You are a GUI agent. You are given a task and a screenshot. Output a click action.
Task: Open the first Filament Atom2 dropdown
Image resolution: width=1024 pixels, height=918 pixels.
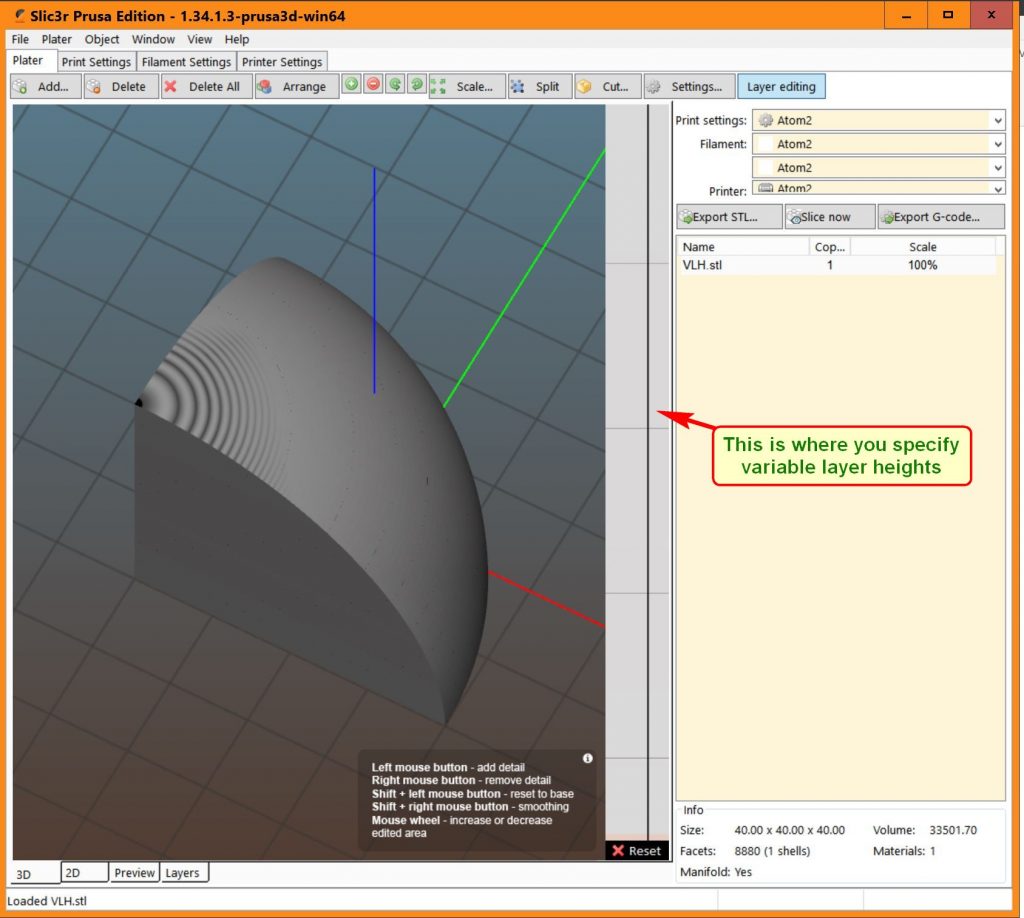click(878, 144)
